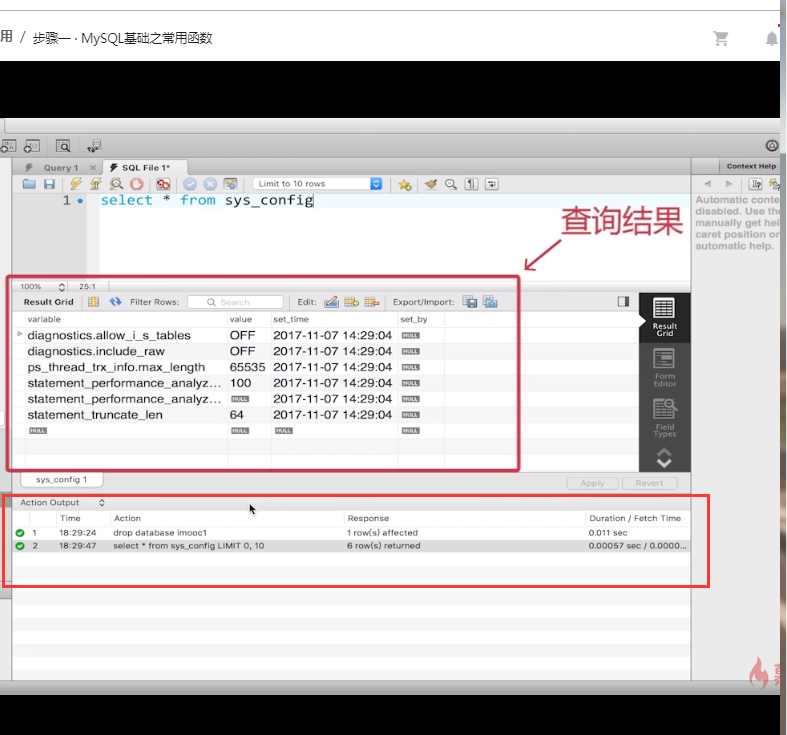Sort by the variable column header
Screen dimensions: 787x735
pos(44,319)
